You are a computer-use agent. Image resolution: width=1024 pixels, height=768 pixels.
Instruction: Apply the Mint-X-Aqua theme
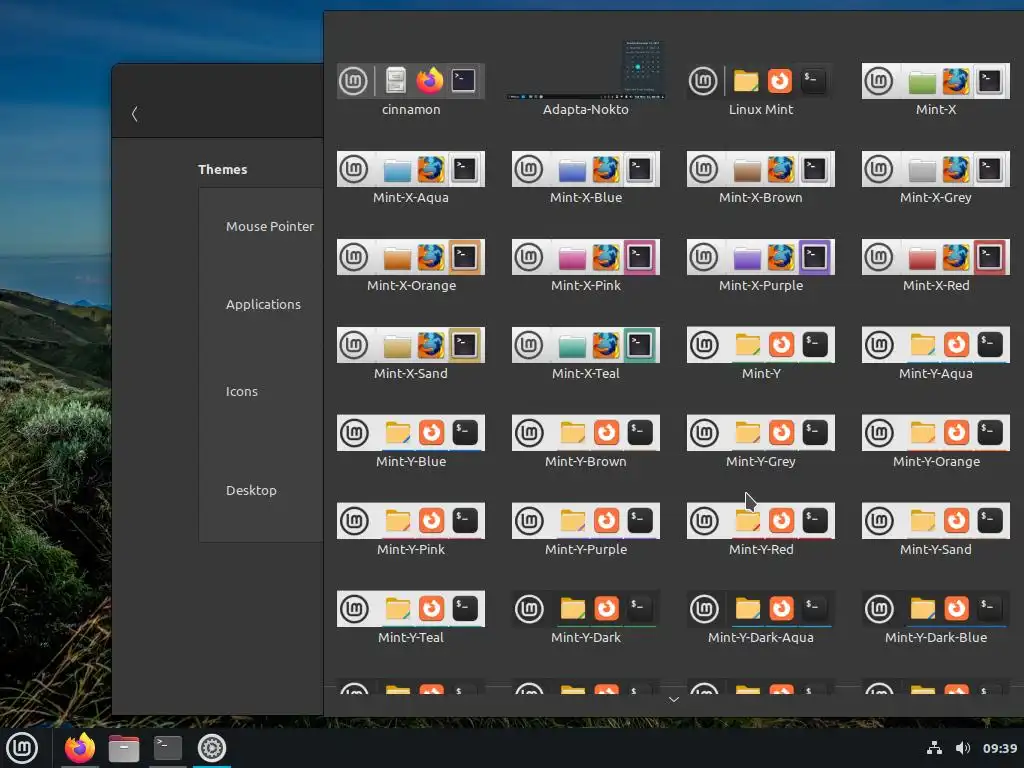click(411, 169)
